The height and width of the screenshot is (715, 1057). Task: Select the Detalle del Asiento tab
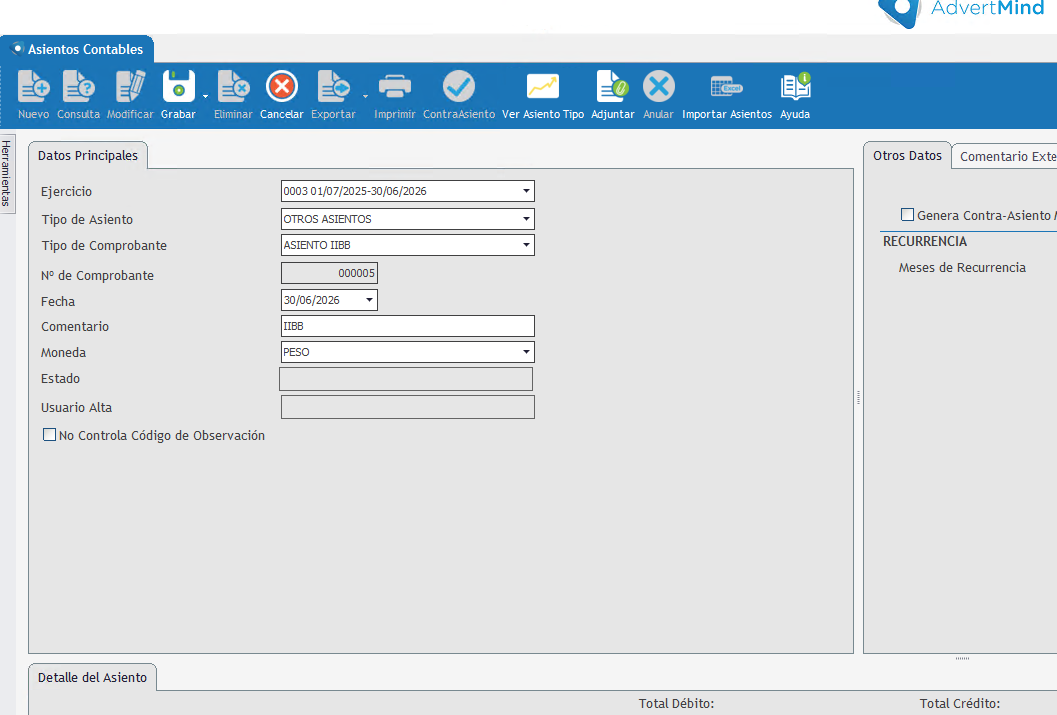coord(92,677)
